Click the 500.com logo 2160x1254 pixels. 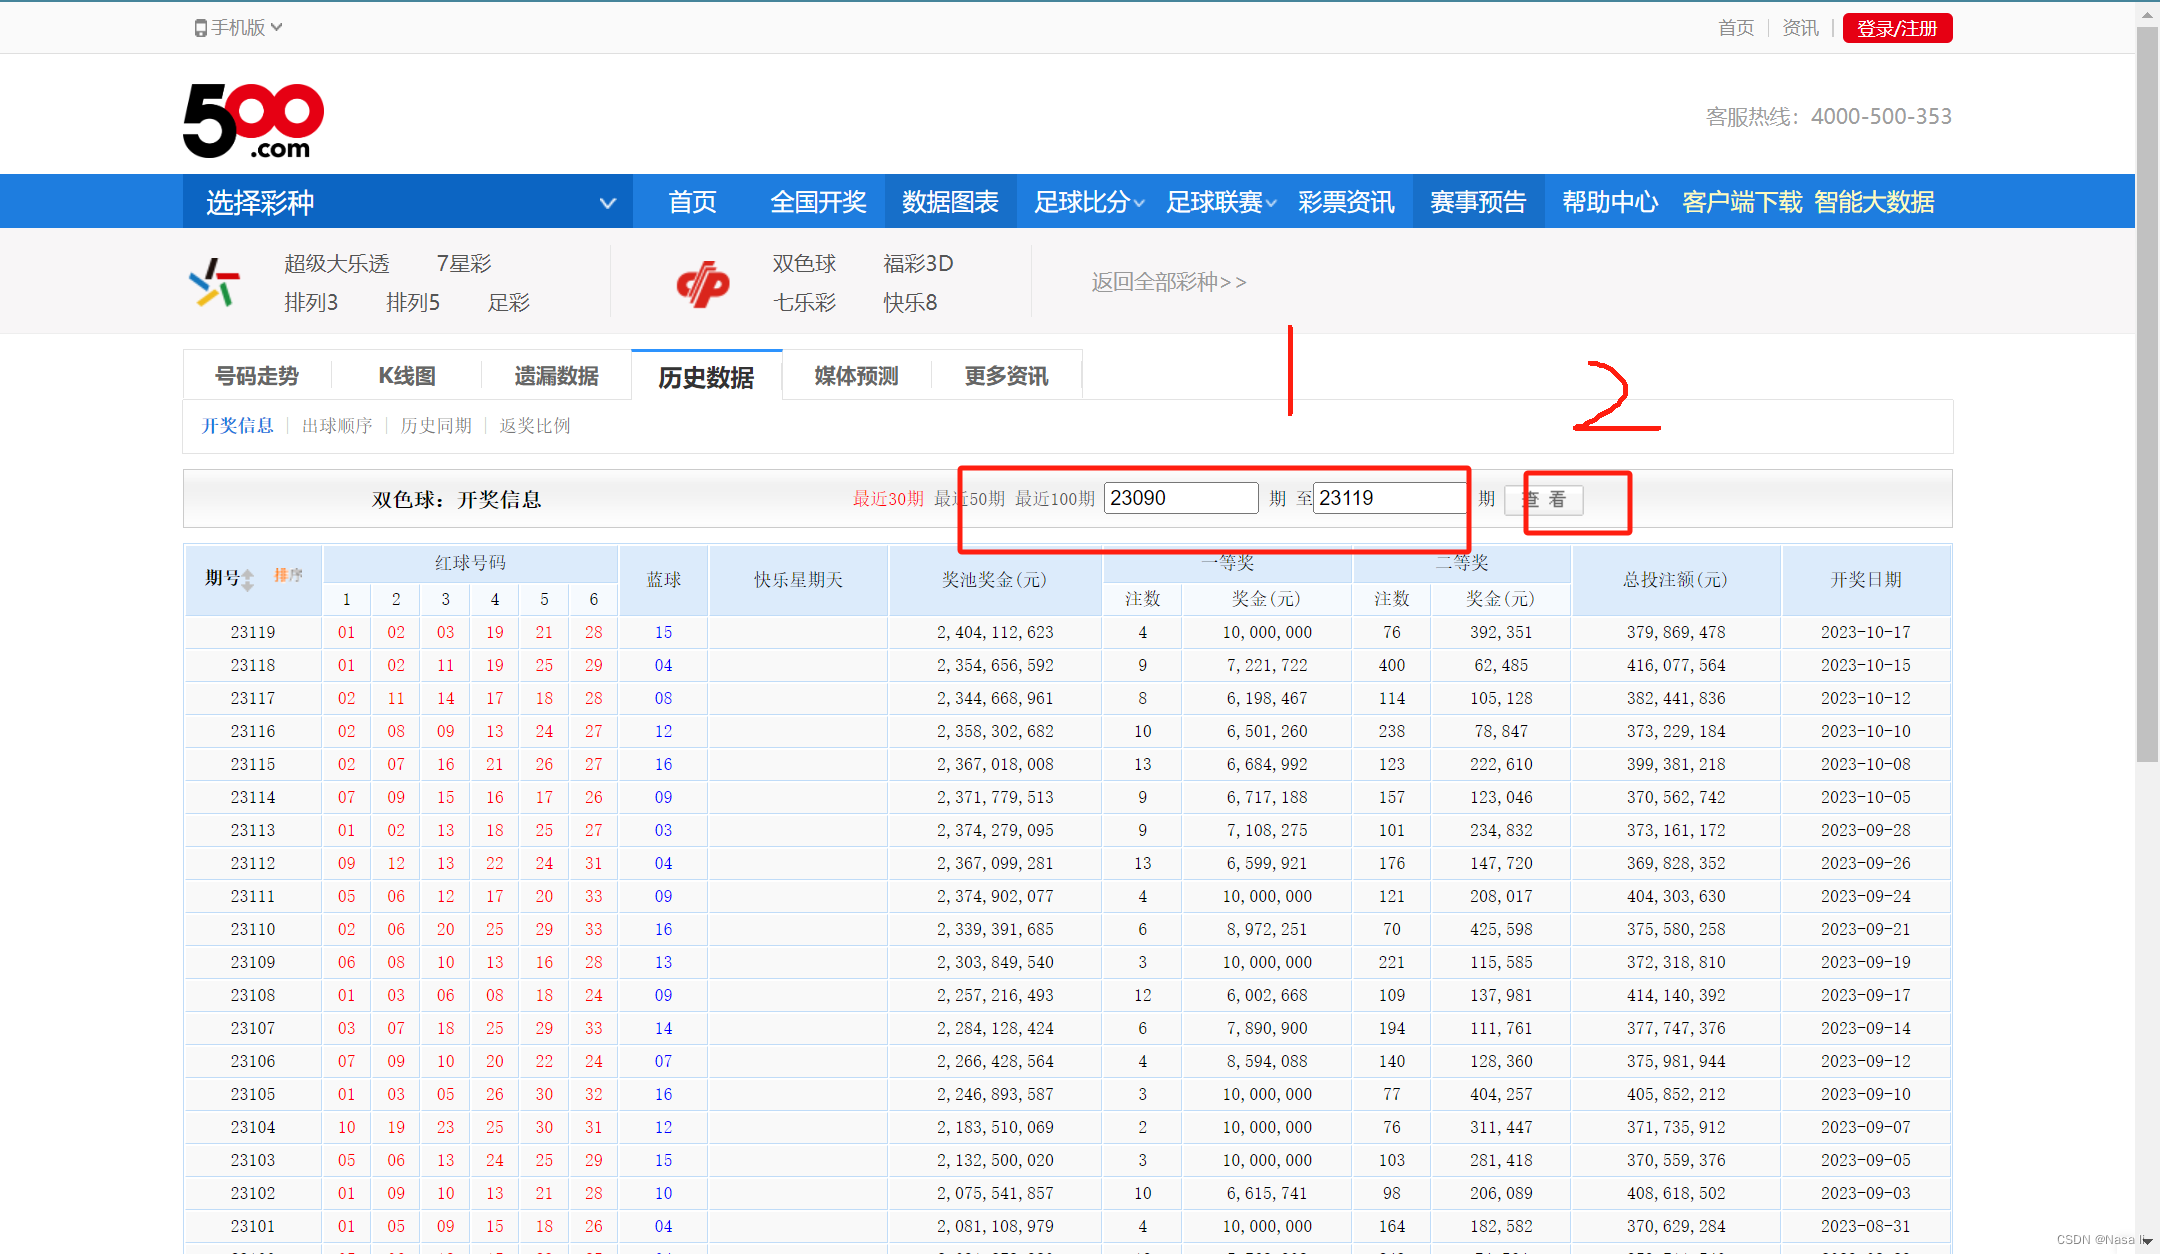pyautogui.click(x=253, y=120)
